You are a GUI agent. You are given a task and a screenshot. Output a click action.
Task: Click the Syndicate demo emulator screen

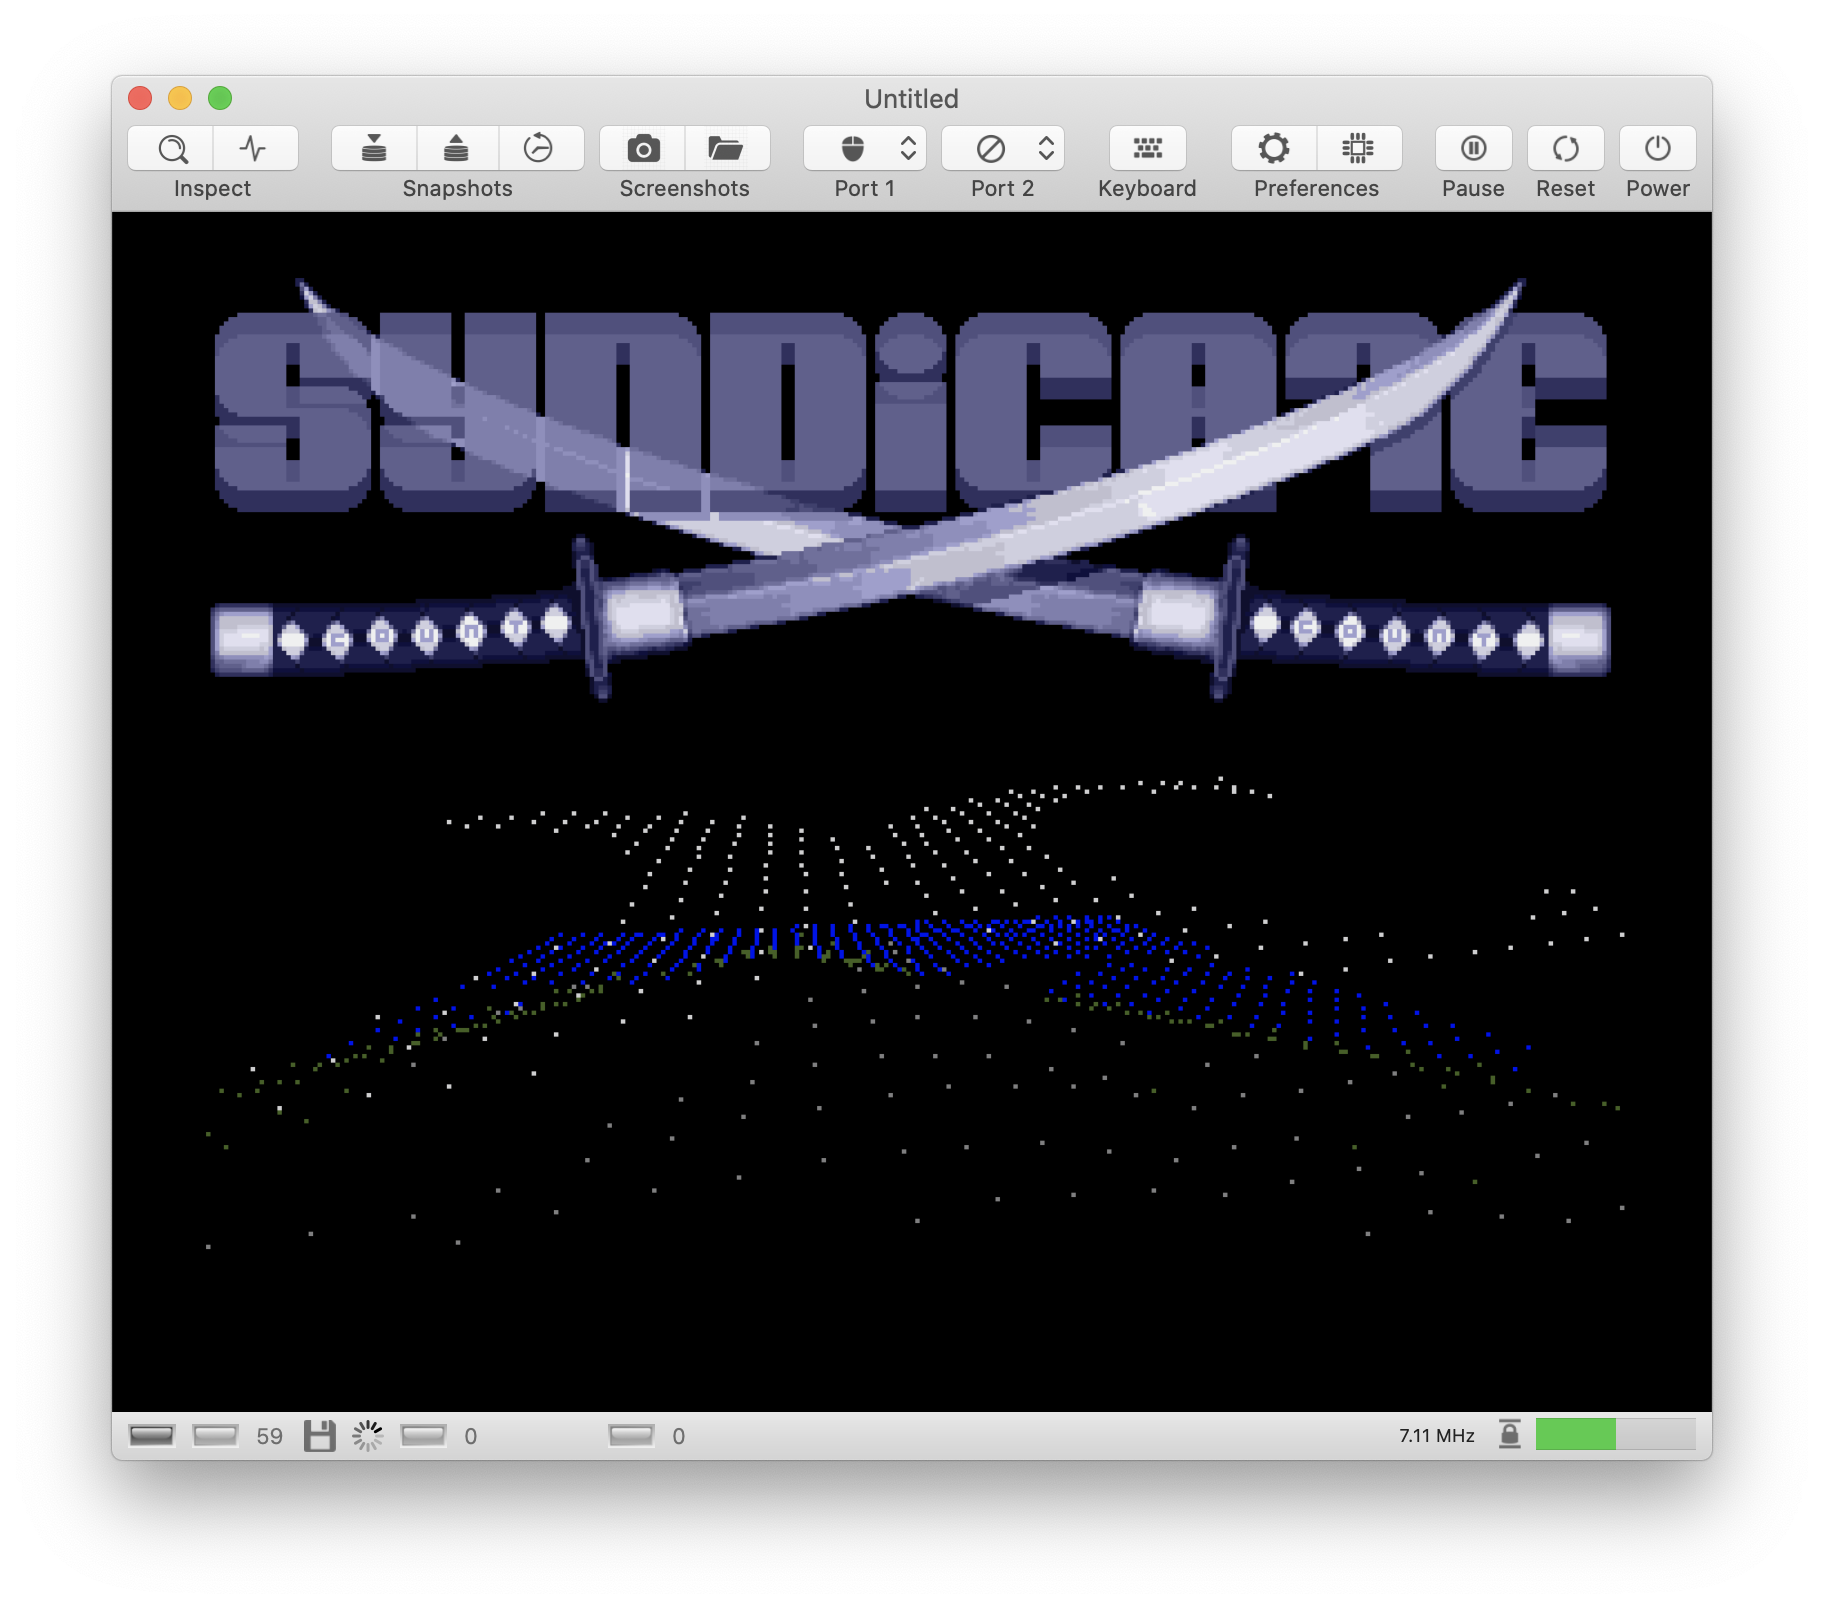tap(912, 812)
